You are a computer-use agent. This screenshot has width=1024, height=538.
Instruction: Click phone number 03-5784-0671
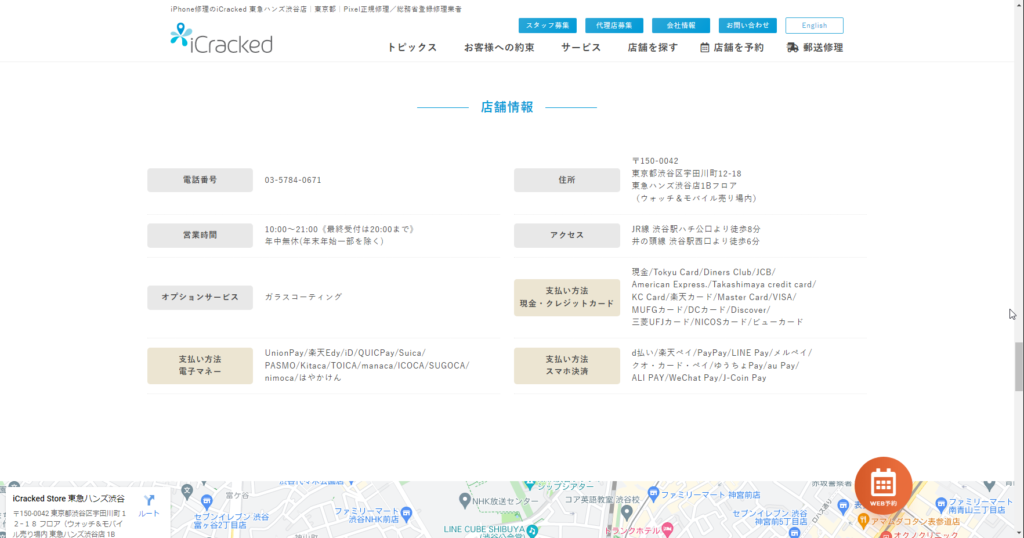(293, 180)
